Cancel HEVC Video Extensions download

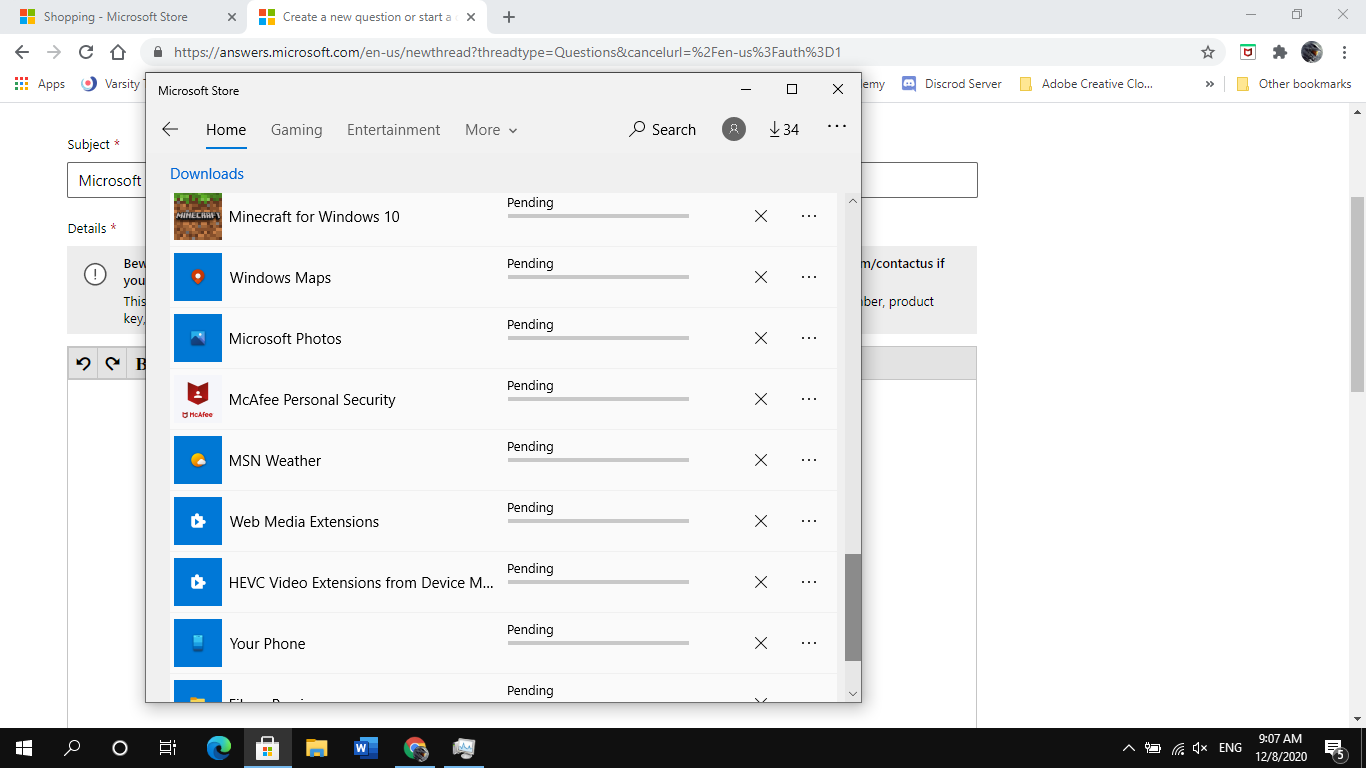click(761, 582)
